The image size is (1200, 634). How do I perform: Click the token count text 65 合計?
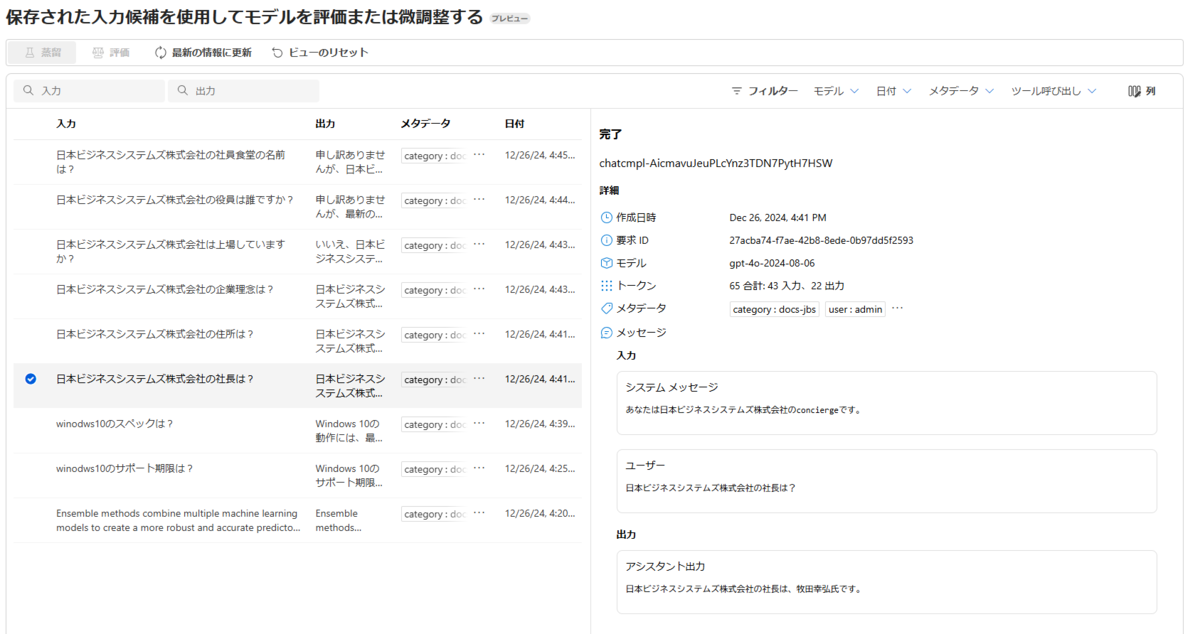click(x=787, y=286)
